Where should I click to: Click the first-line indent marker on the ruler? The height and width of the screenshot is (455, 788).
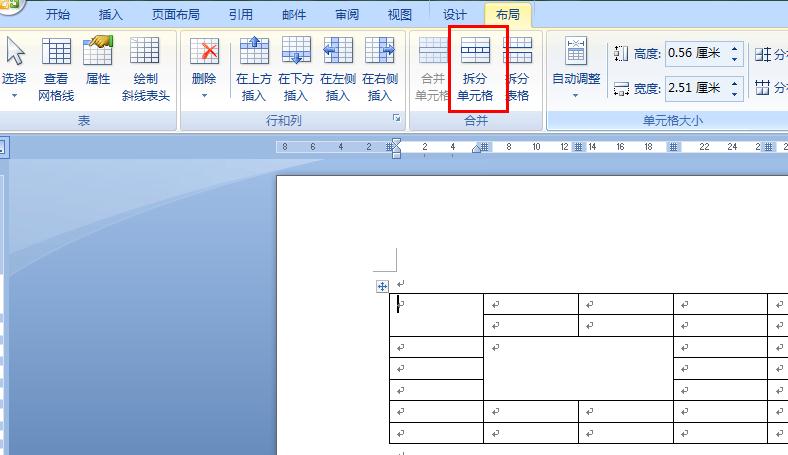tap(396, 142)
